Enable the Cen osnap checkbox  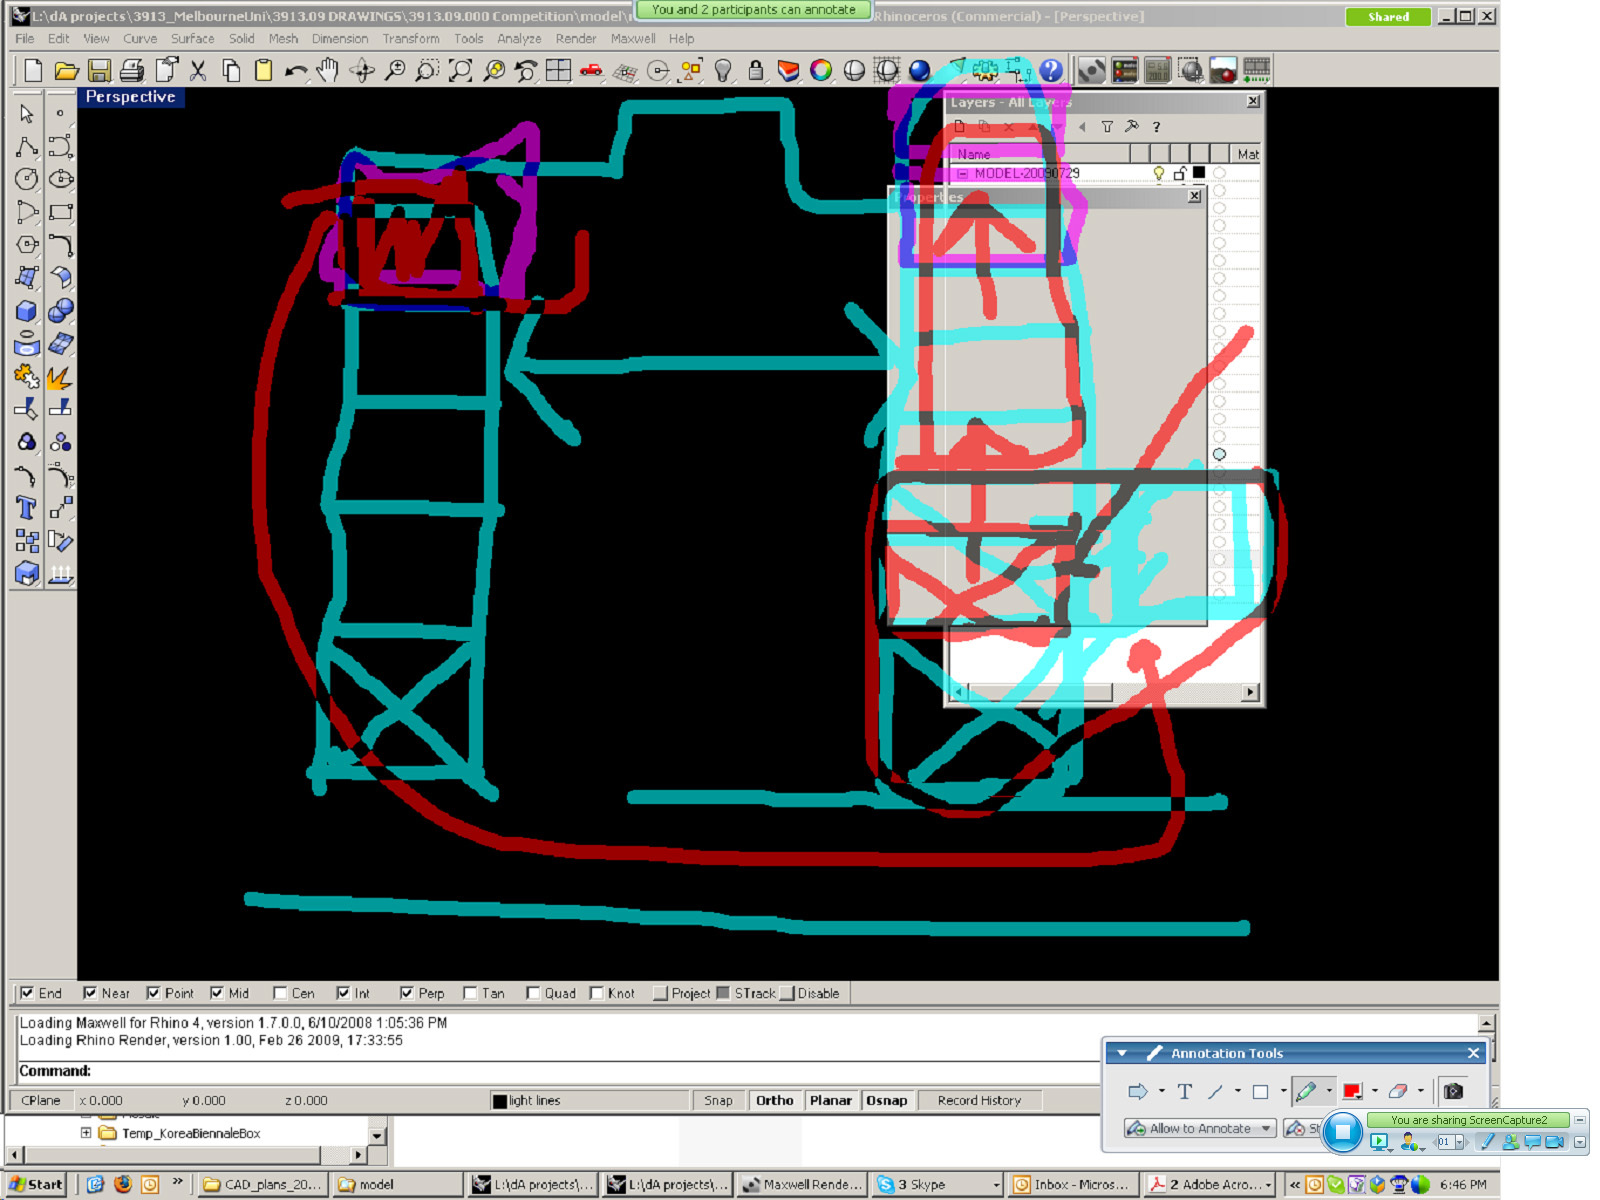[x=280, y=993]
